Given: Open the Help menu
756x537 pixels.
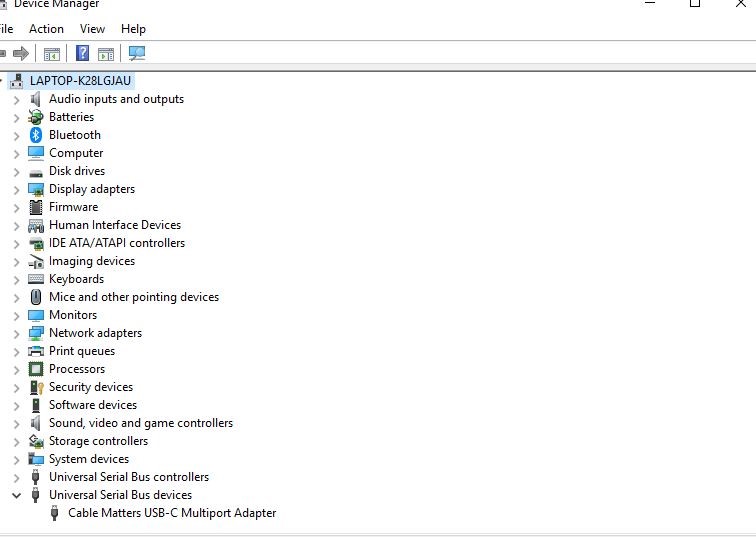Looking at the screenshot, I should coord(133,29).
